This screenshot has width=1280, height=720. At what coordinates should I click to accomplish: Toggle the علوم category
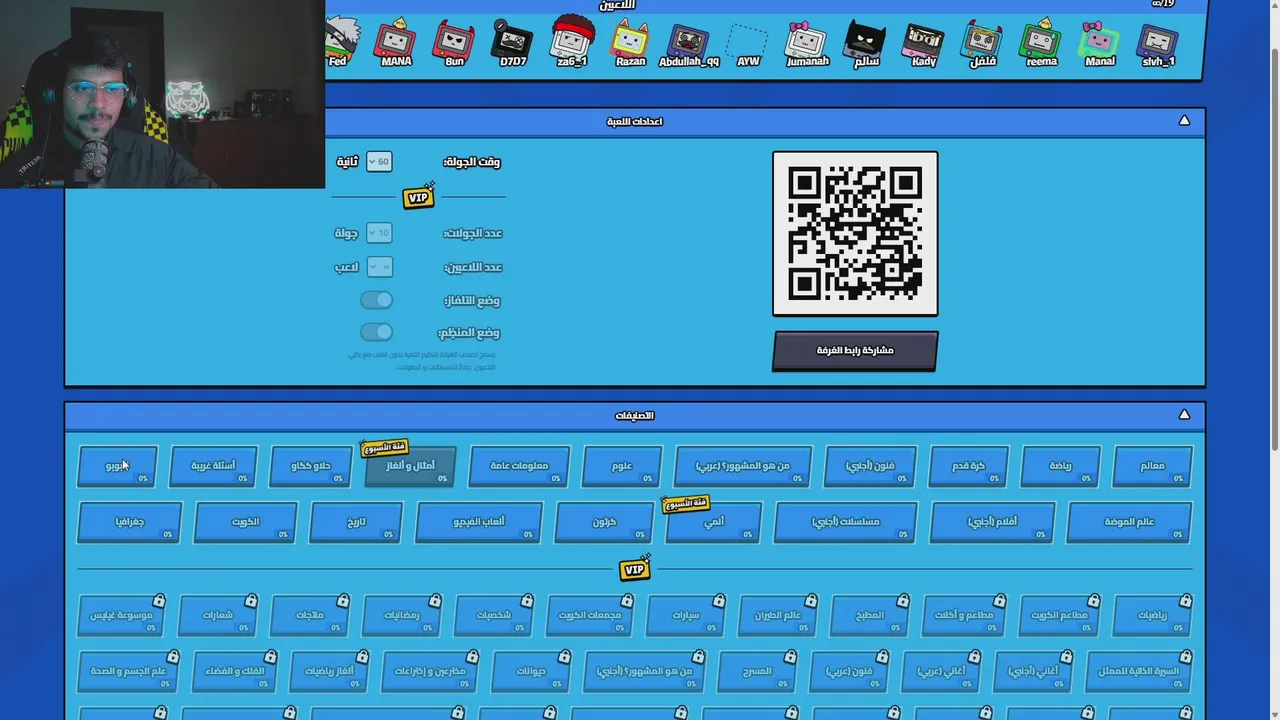(622, 466)
